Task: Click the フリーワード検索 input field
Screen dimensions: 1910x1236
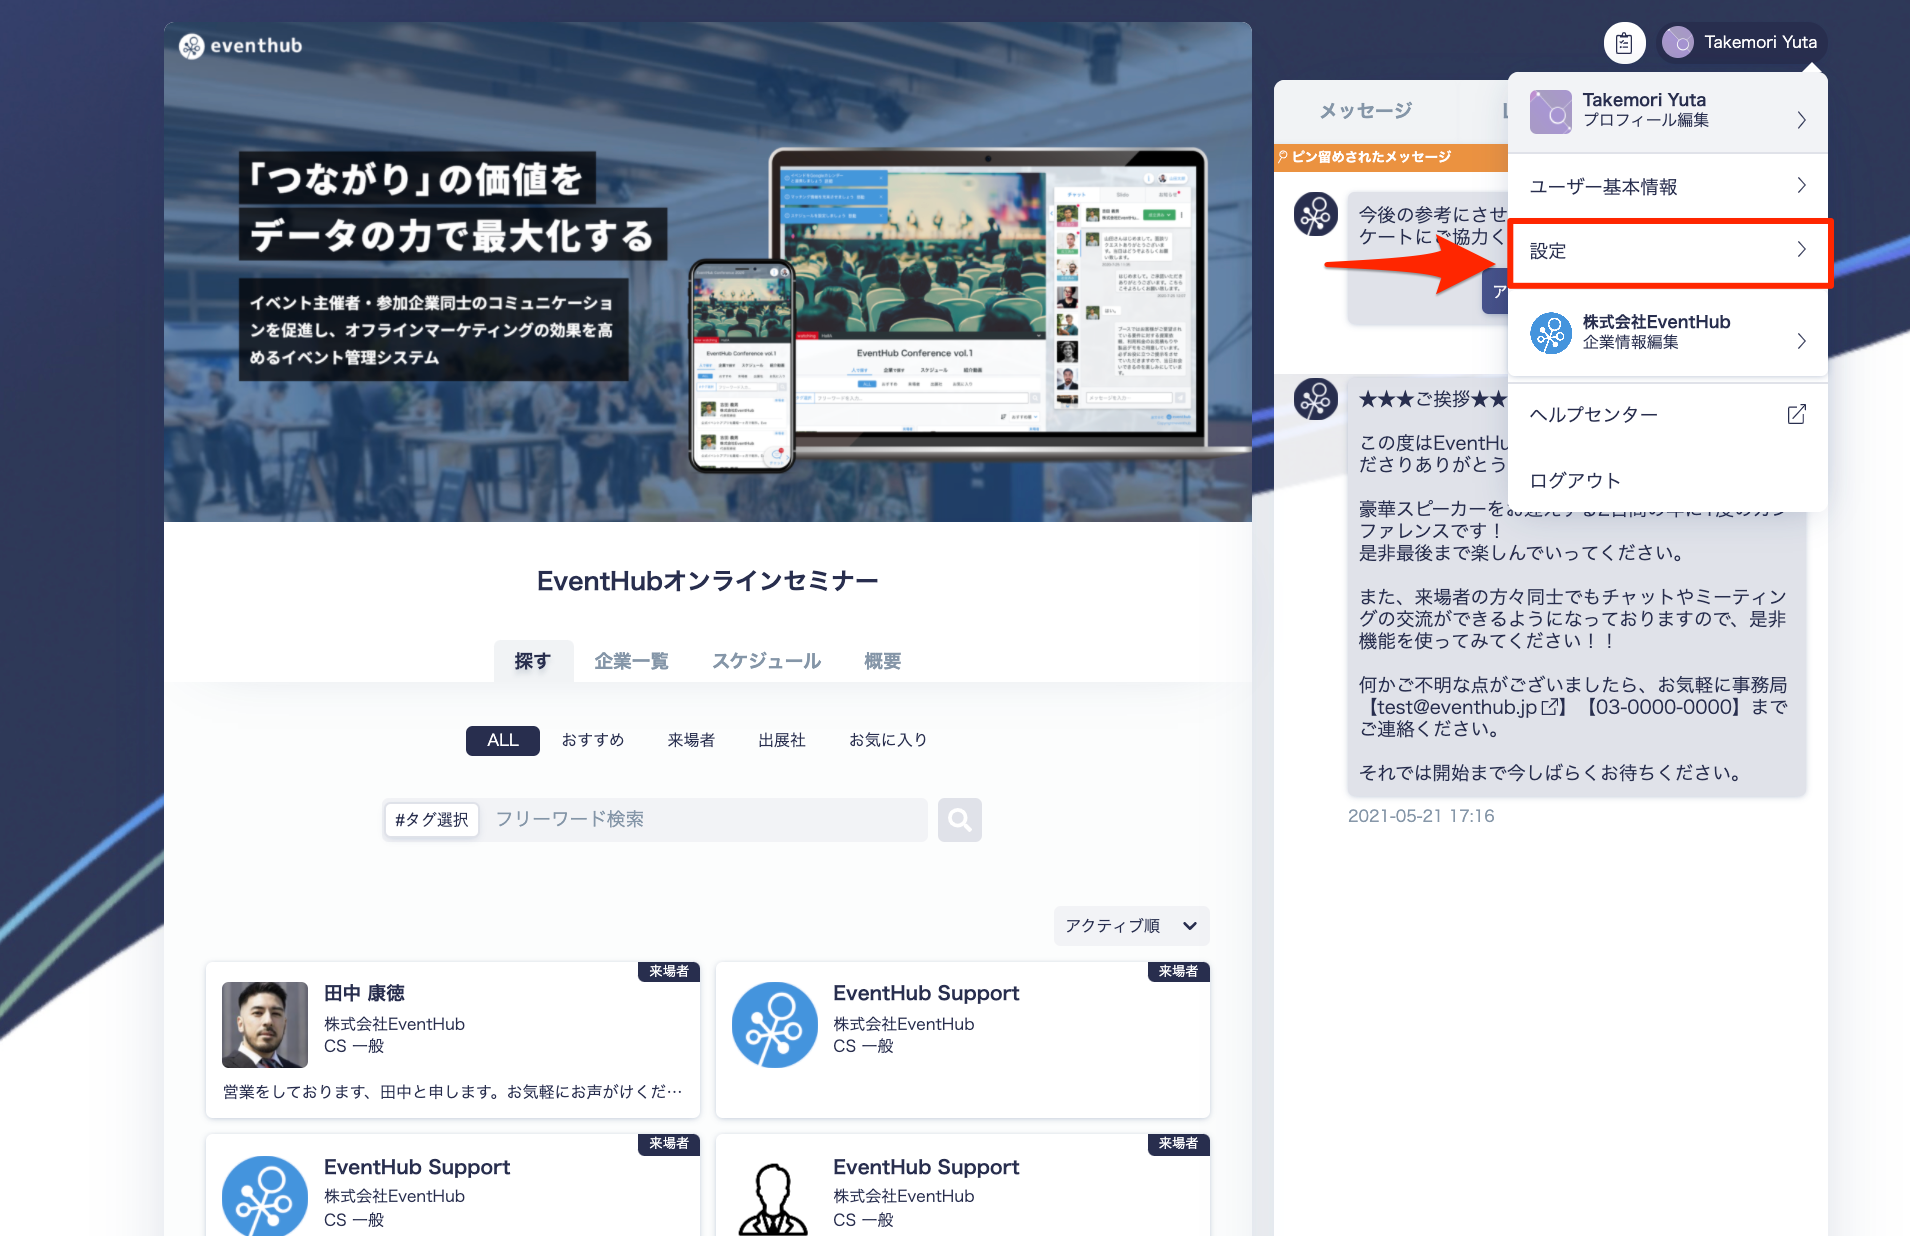Action: 703,820
